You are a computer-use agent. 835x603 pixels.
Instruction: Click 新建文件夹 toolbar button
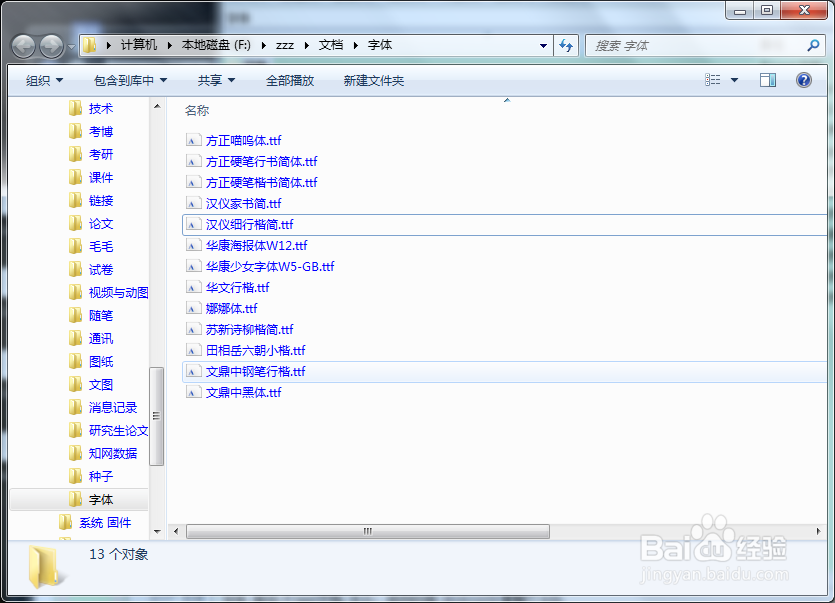click(374, 80)
